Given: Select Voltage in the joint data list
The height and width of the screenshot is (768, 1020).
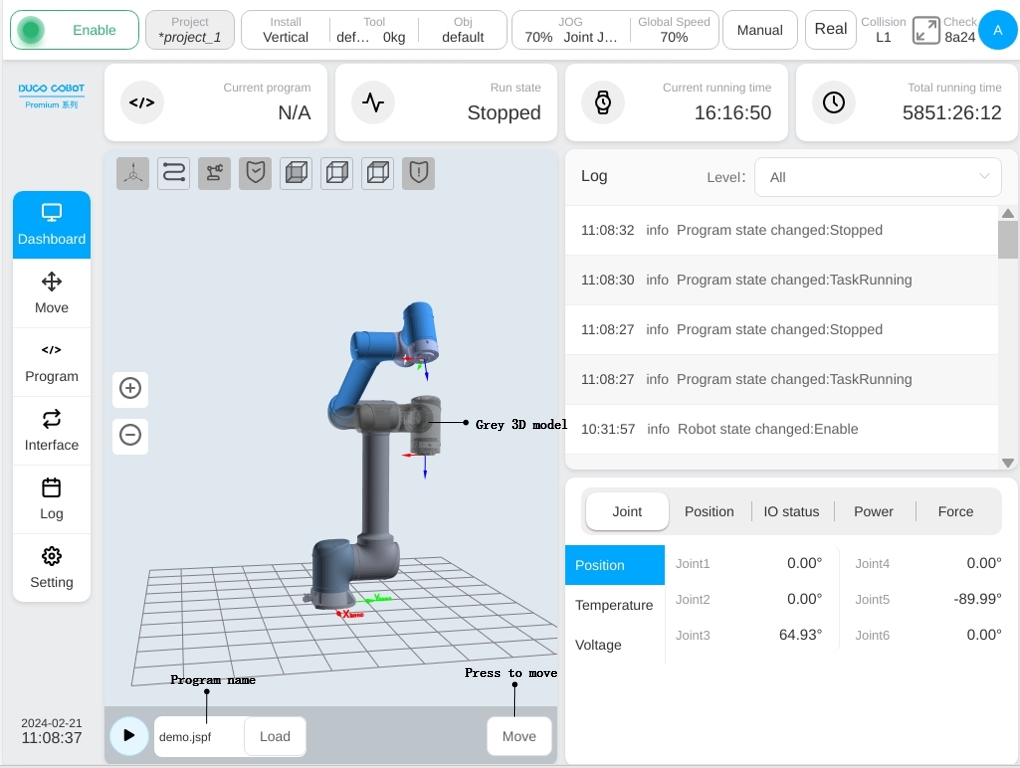Looking at the screenshot, I should [615, 644].
